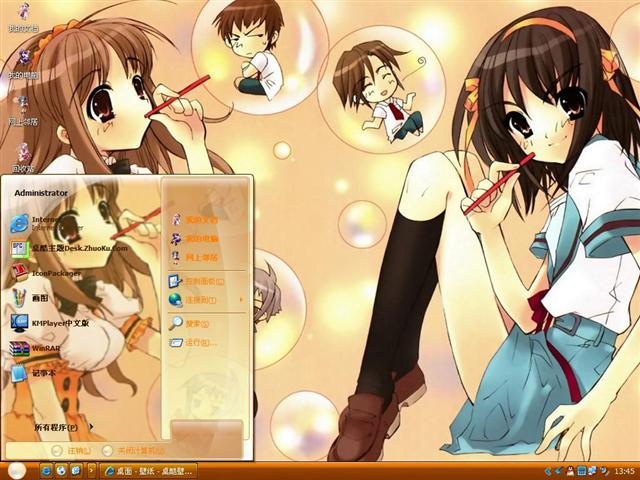Open WinRAR from the Start menu
Screen dimensions: 640x480
(35, 349)
